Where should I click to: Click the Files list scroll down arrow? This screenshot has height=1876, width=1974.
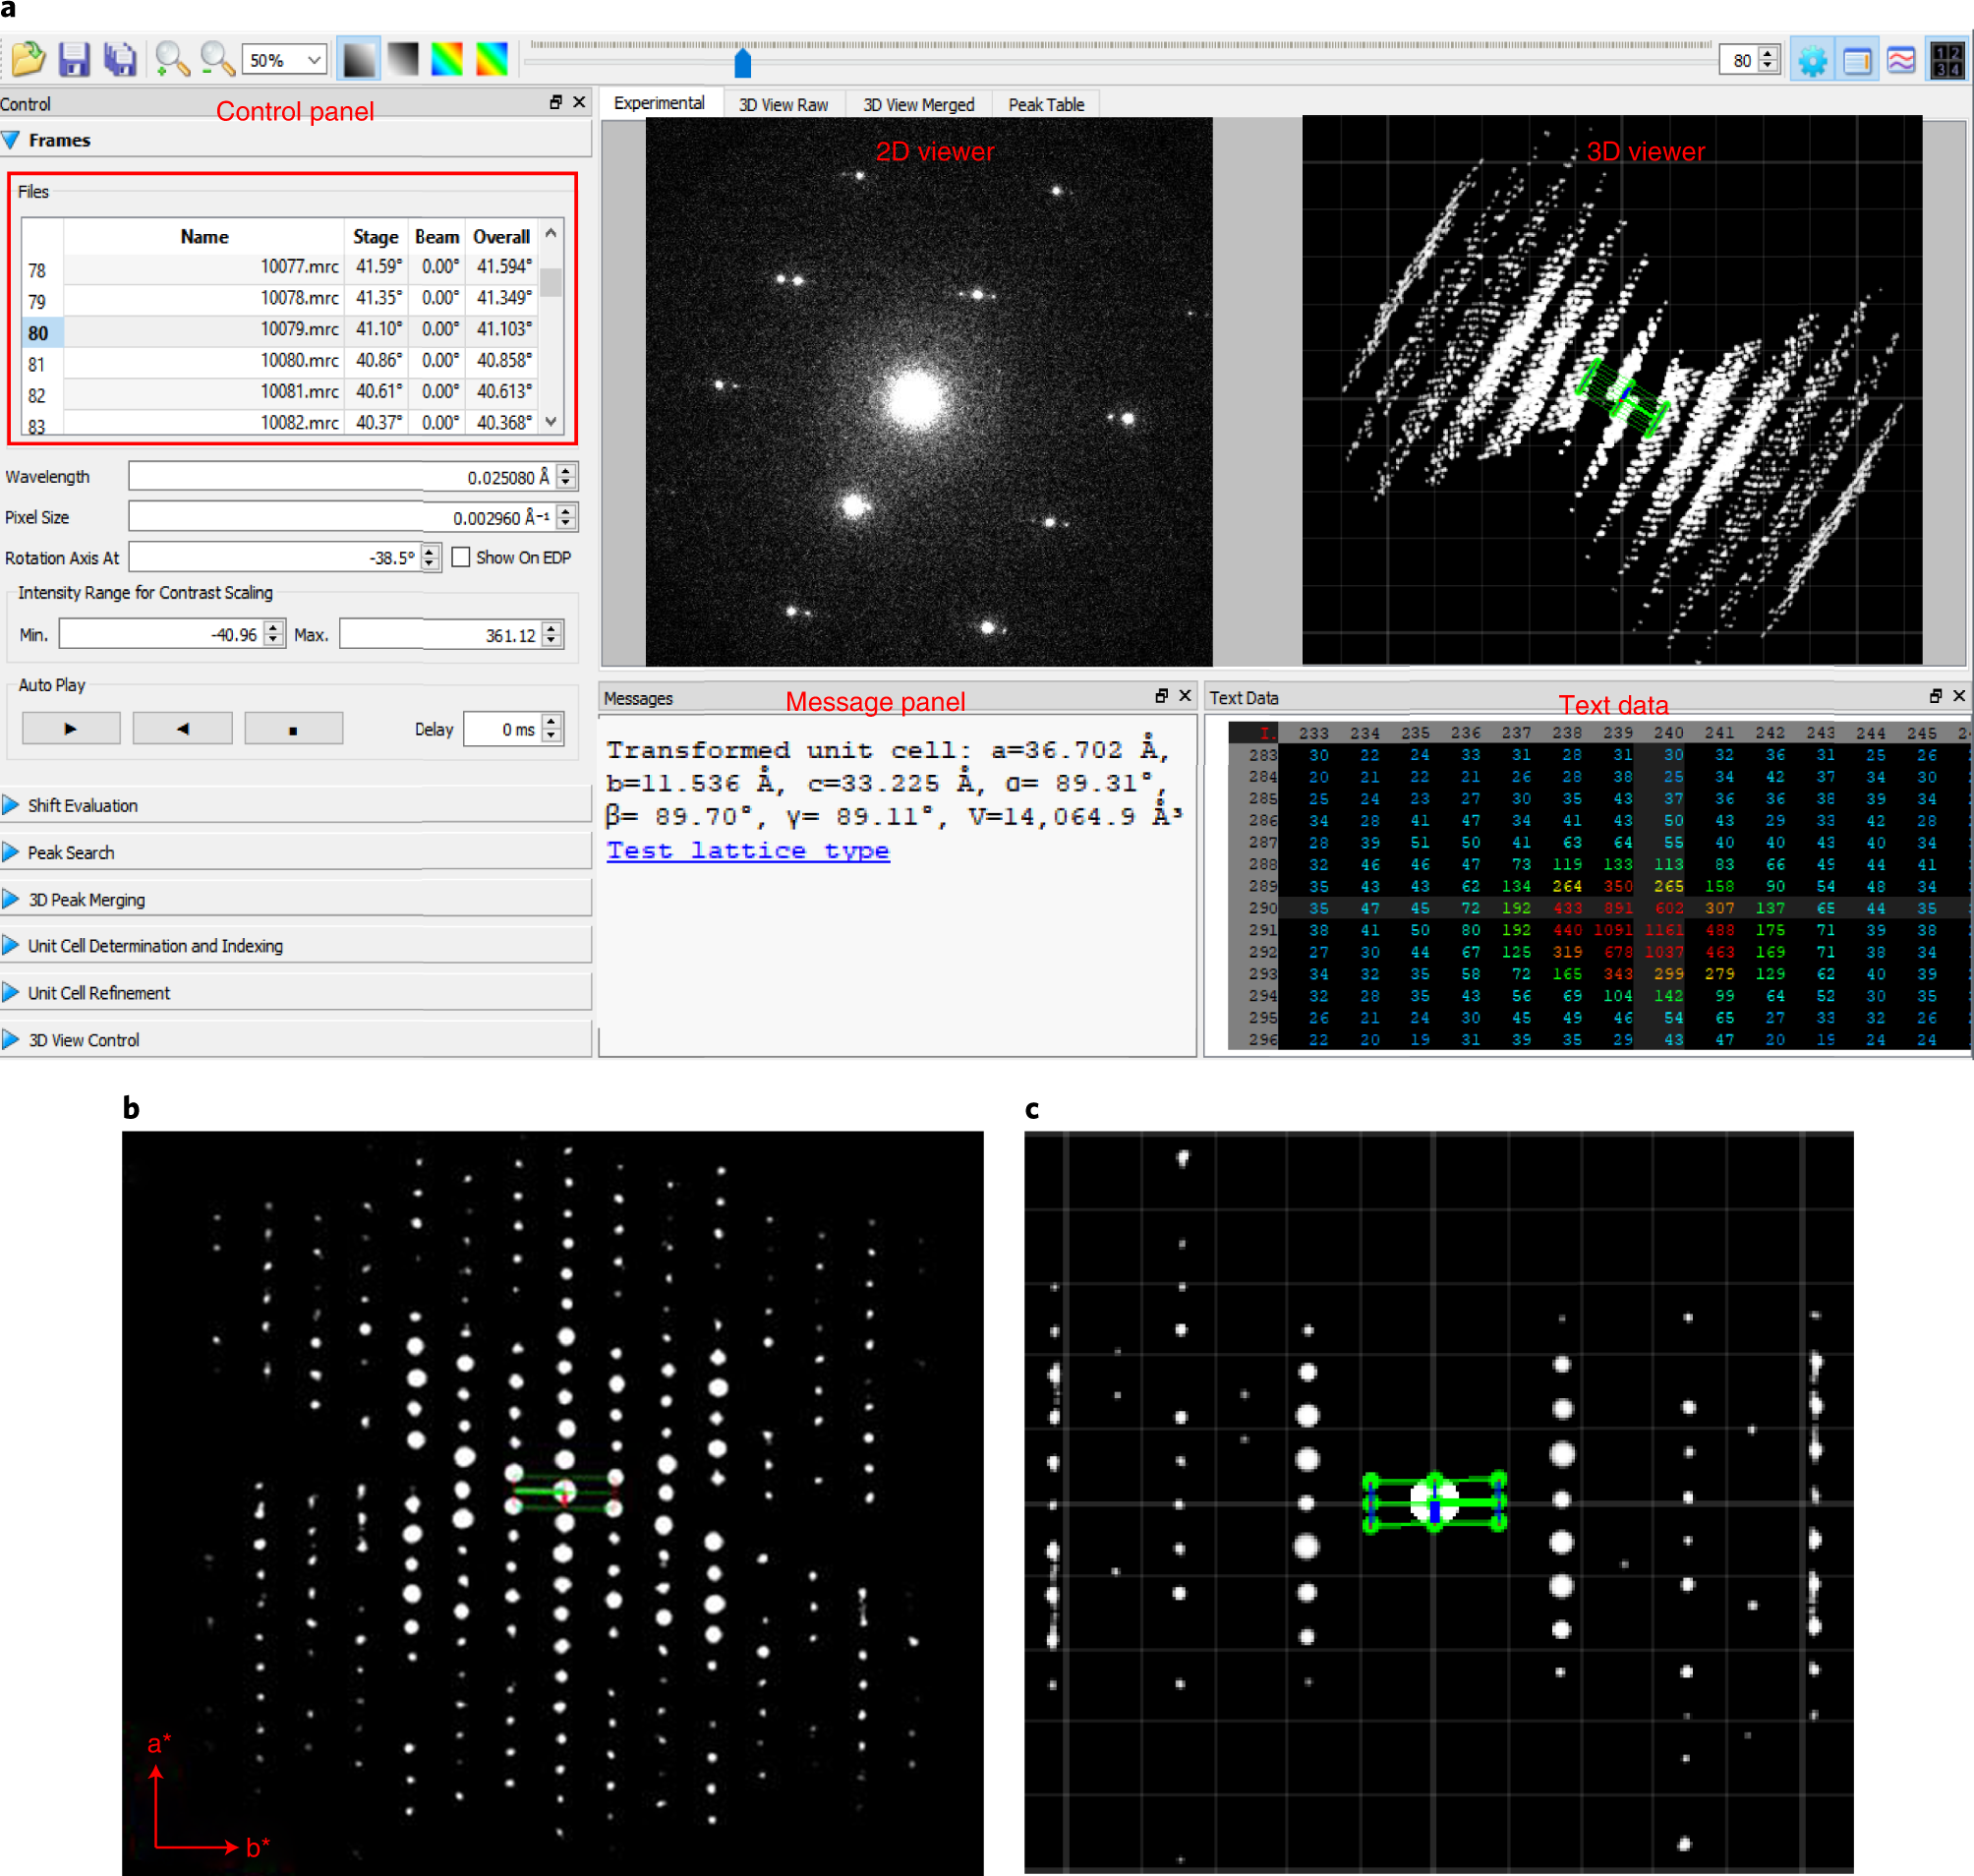click(x=551, y=422)
